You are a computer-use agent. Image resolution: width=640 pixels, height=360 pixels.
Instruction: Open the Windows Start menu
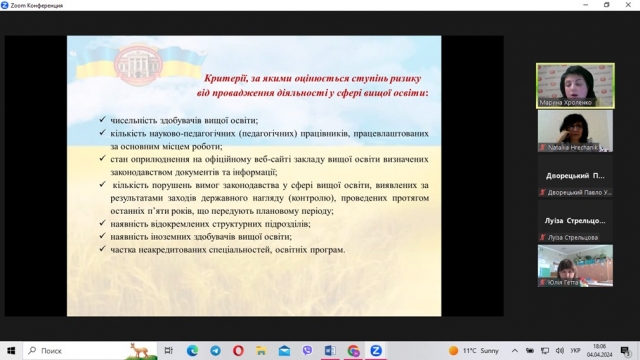point(11,351)
